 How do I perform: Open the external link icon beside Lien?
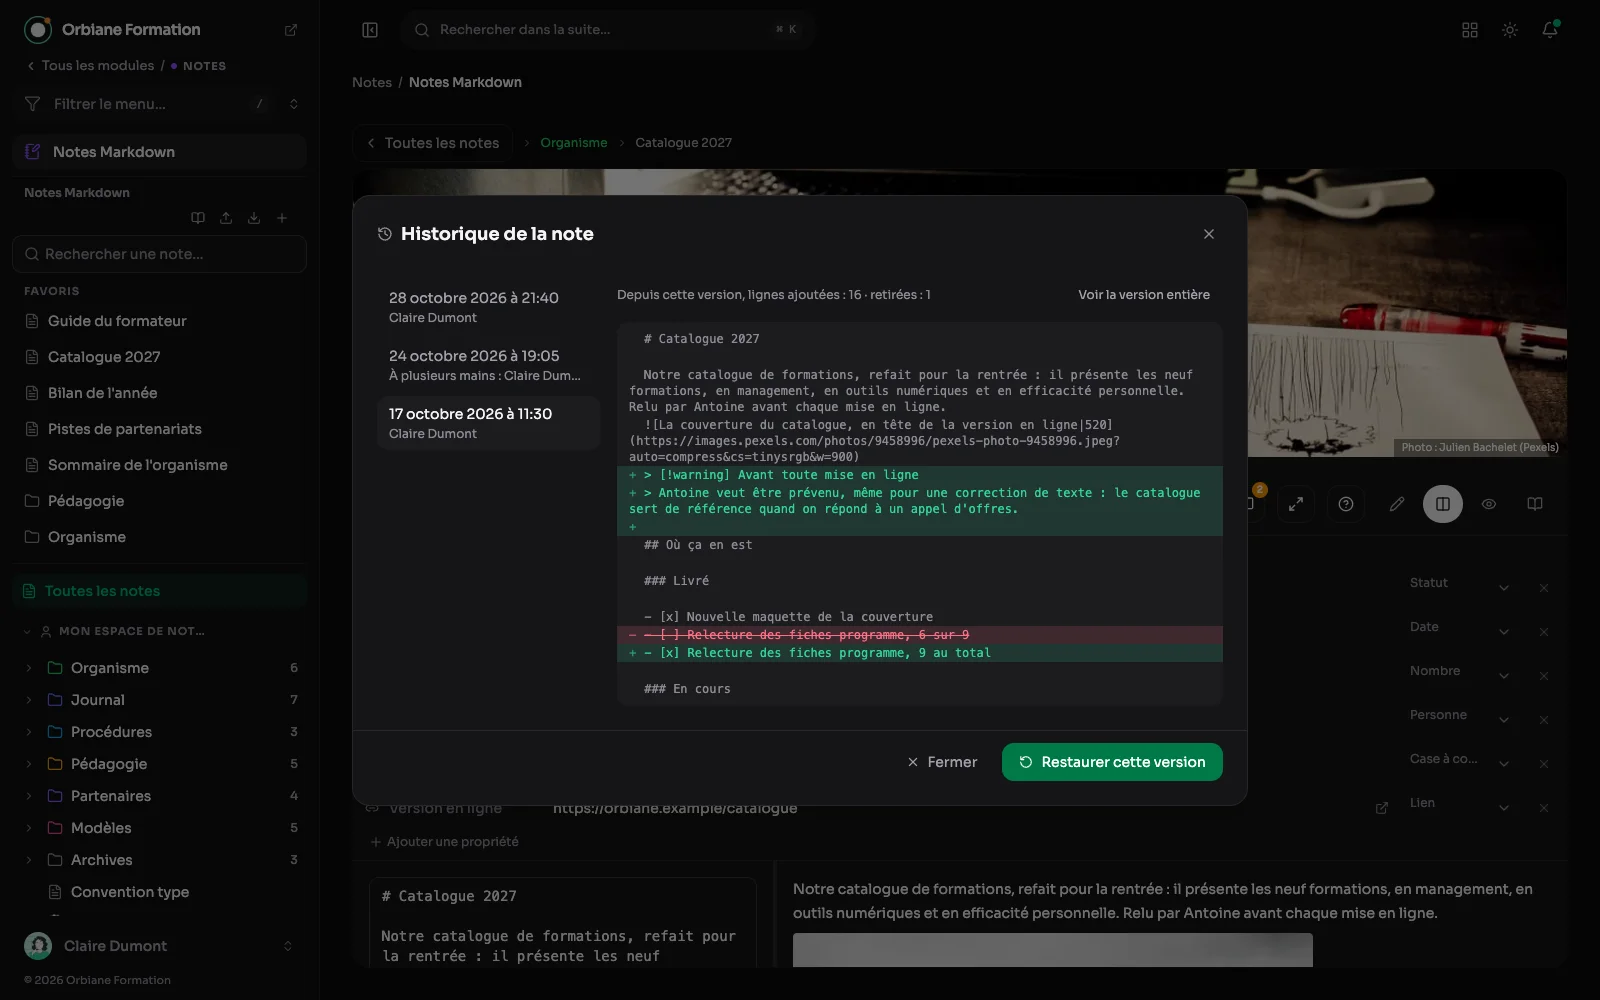click(x=1382, y=808)
